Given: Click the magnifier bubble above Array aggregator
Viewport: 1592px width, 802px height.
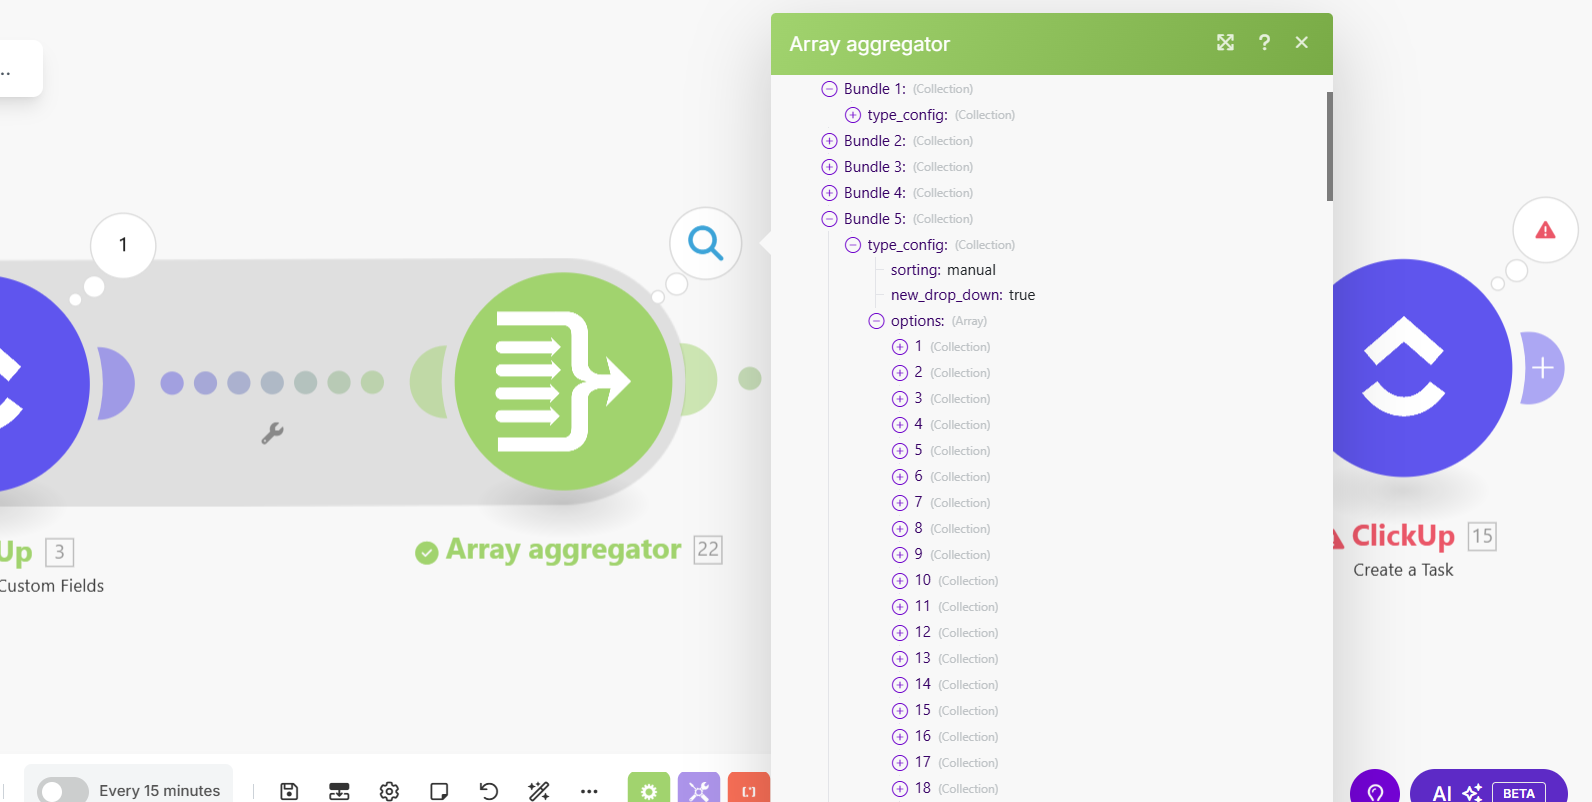Looking at the screenshot, I should (x=706, y=243).
